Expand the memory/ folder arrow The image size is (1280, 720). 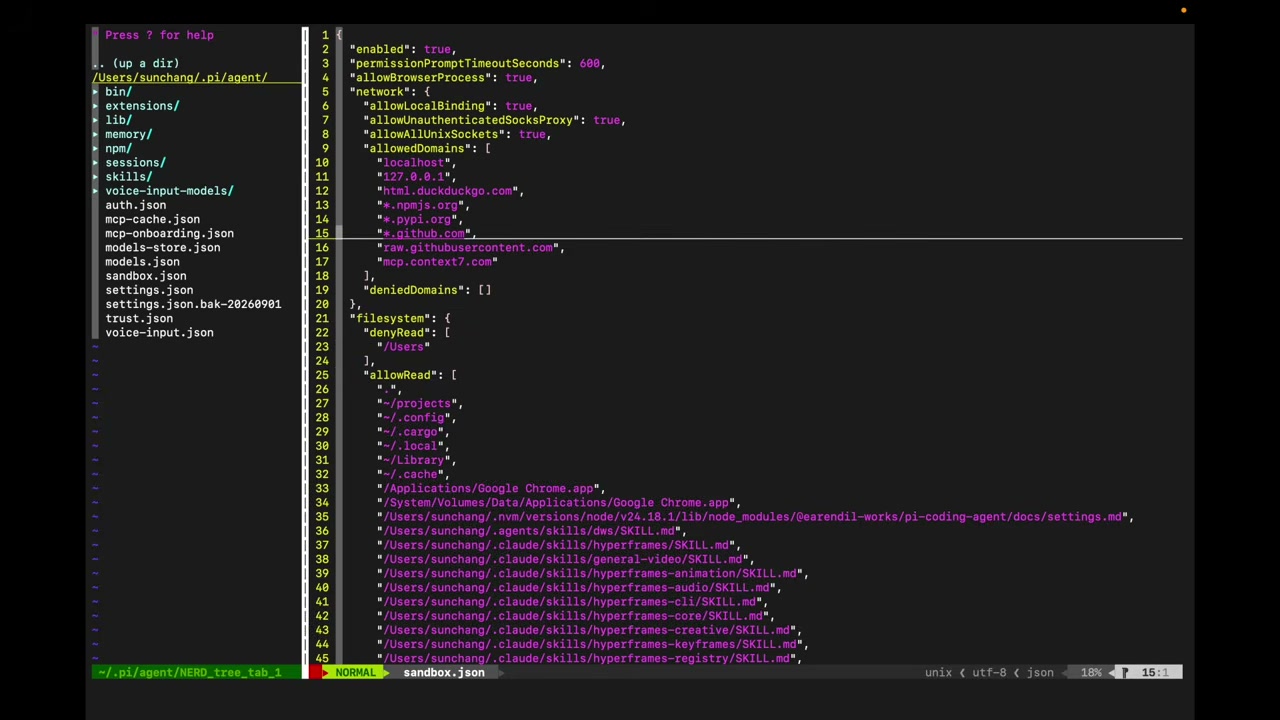[96, 134]
